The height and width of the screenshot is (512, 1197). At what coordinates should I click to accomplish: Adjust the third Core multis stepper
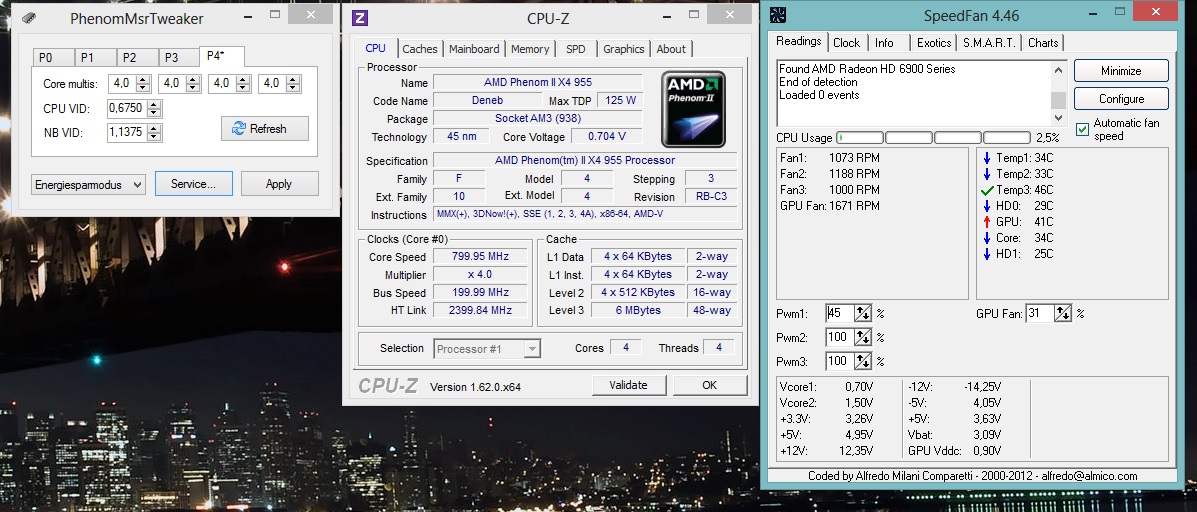coord(244,83)
